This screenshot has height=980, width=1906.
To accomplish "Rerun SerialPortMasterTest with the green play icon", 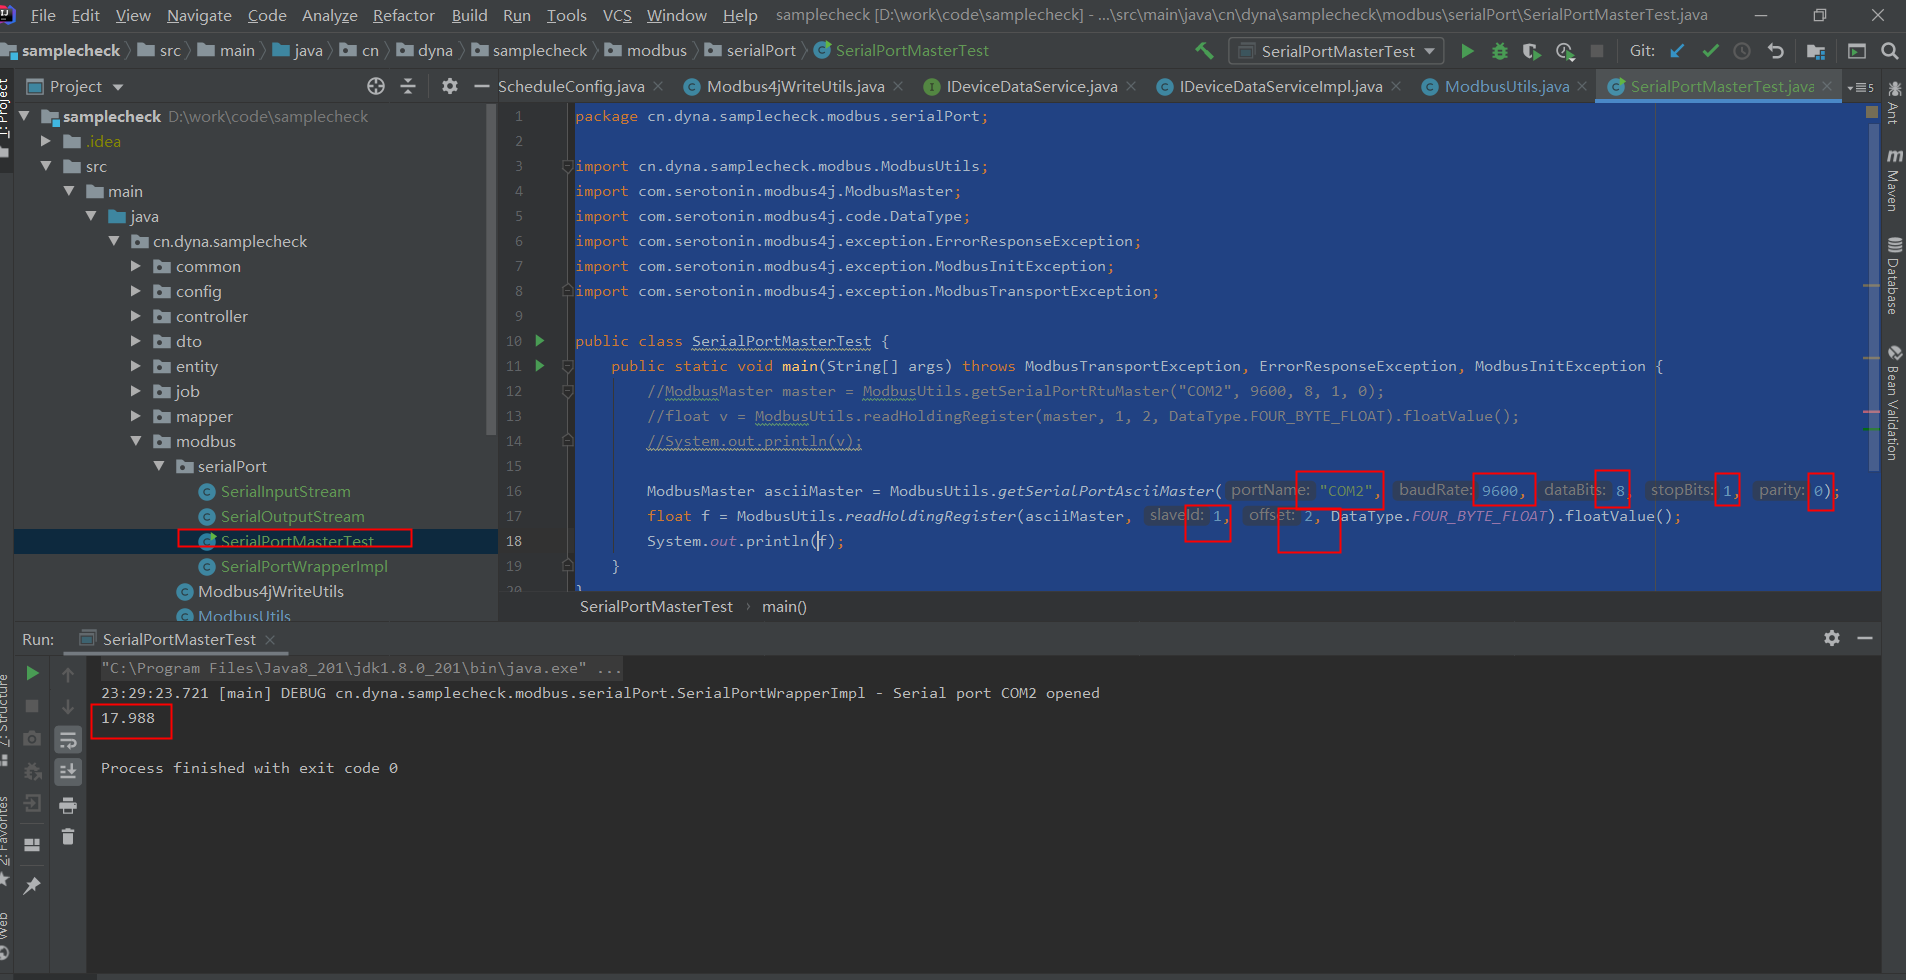I will 31,672.
